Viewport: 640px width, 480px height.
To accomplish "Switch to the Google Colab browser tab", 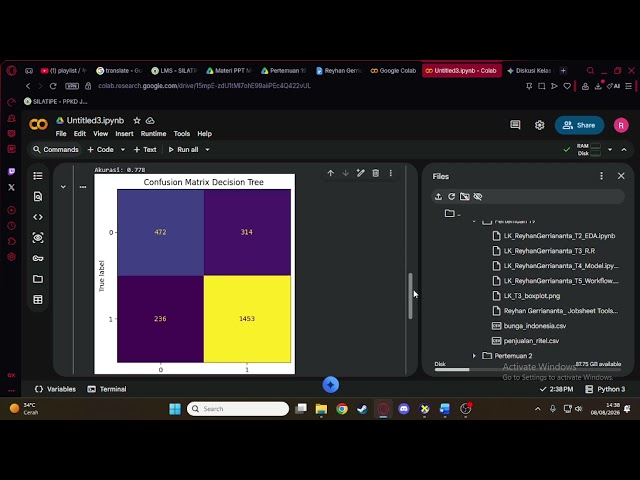I will [393, 71].
